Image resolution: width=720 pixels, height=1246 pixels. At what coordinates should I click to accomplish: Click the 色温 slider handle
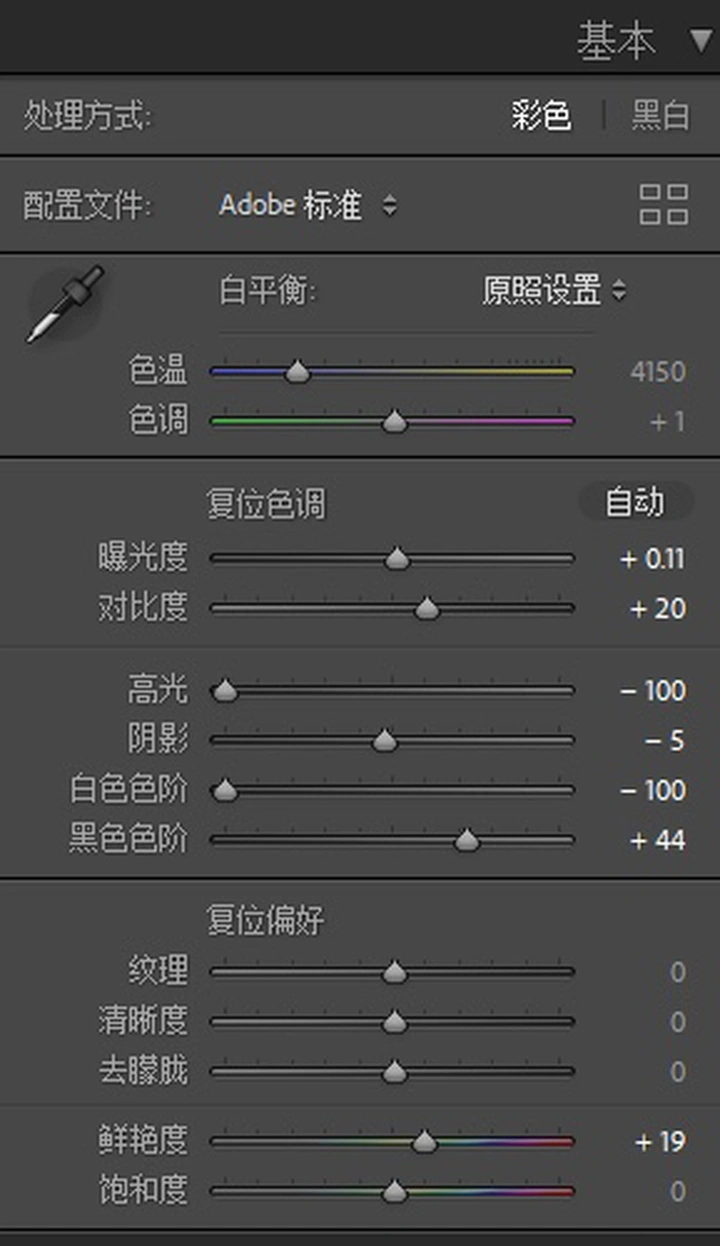point(297,373)
